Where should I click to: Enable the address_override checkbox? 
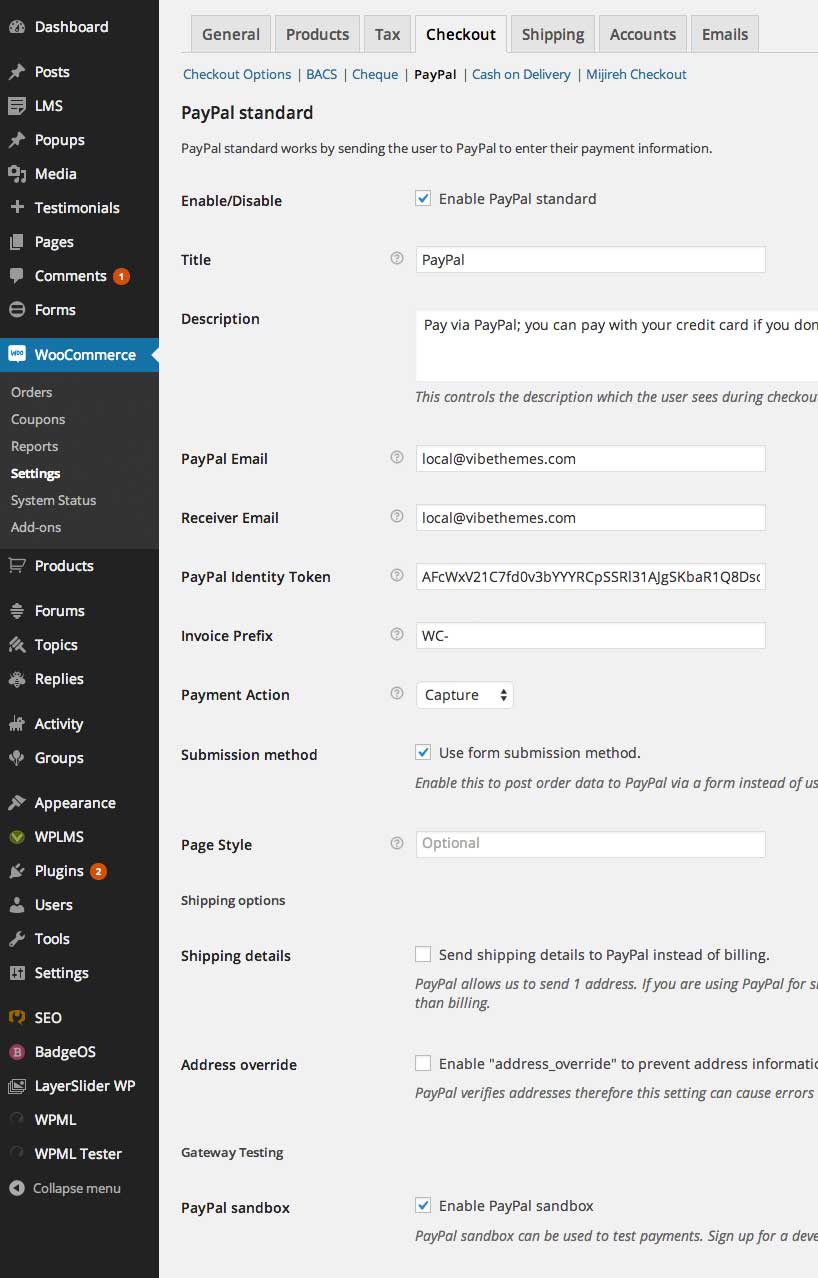click(x=423, y=1064)
